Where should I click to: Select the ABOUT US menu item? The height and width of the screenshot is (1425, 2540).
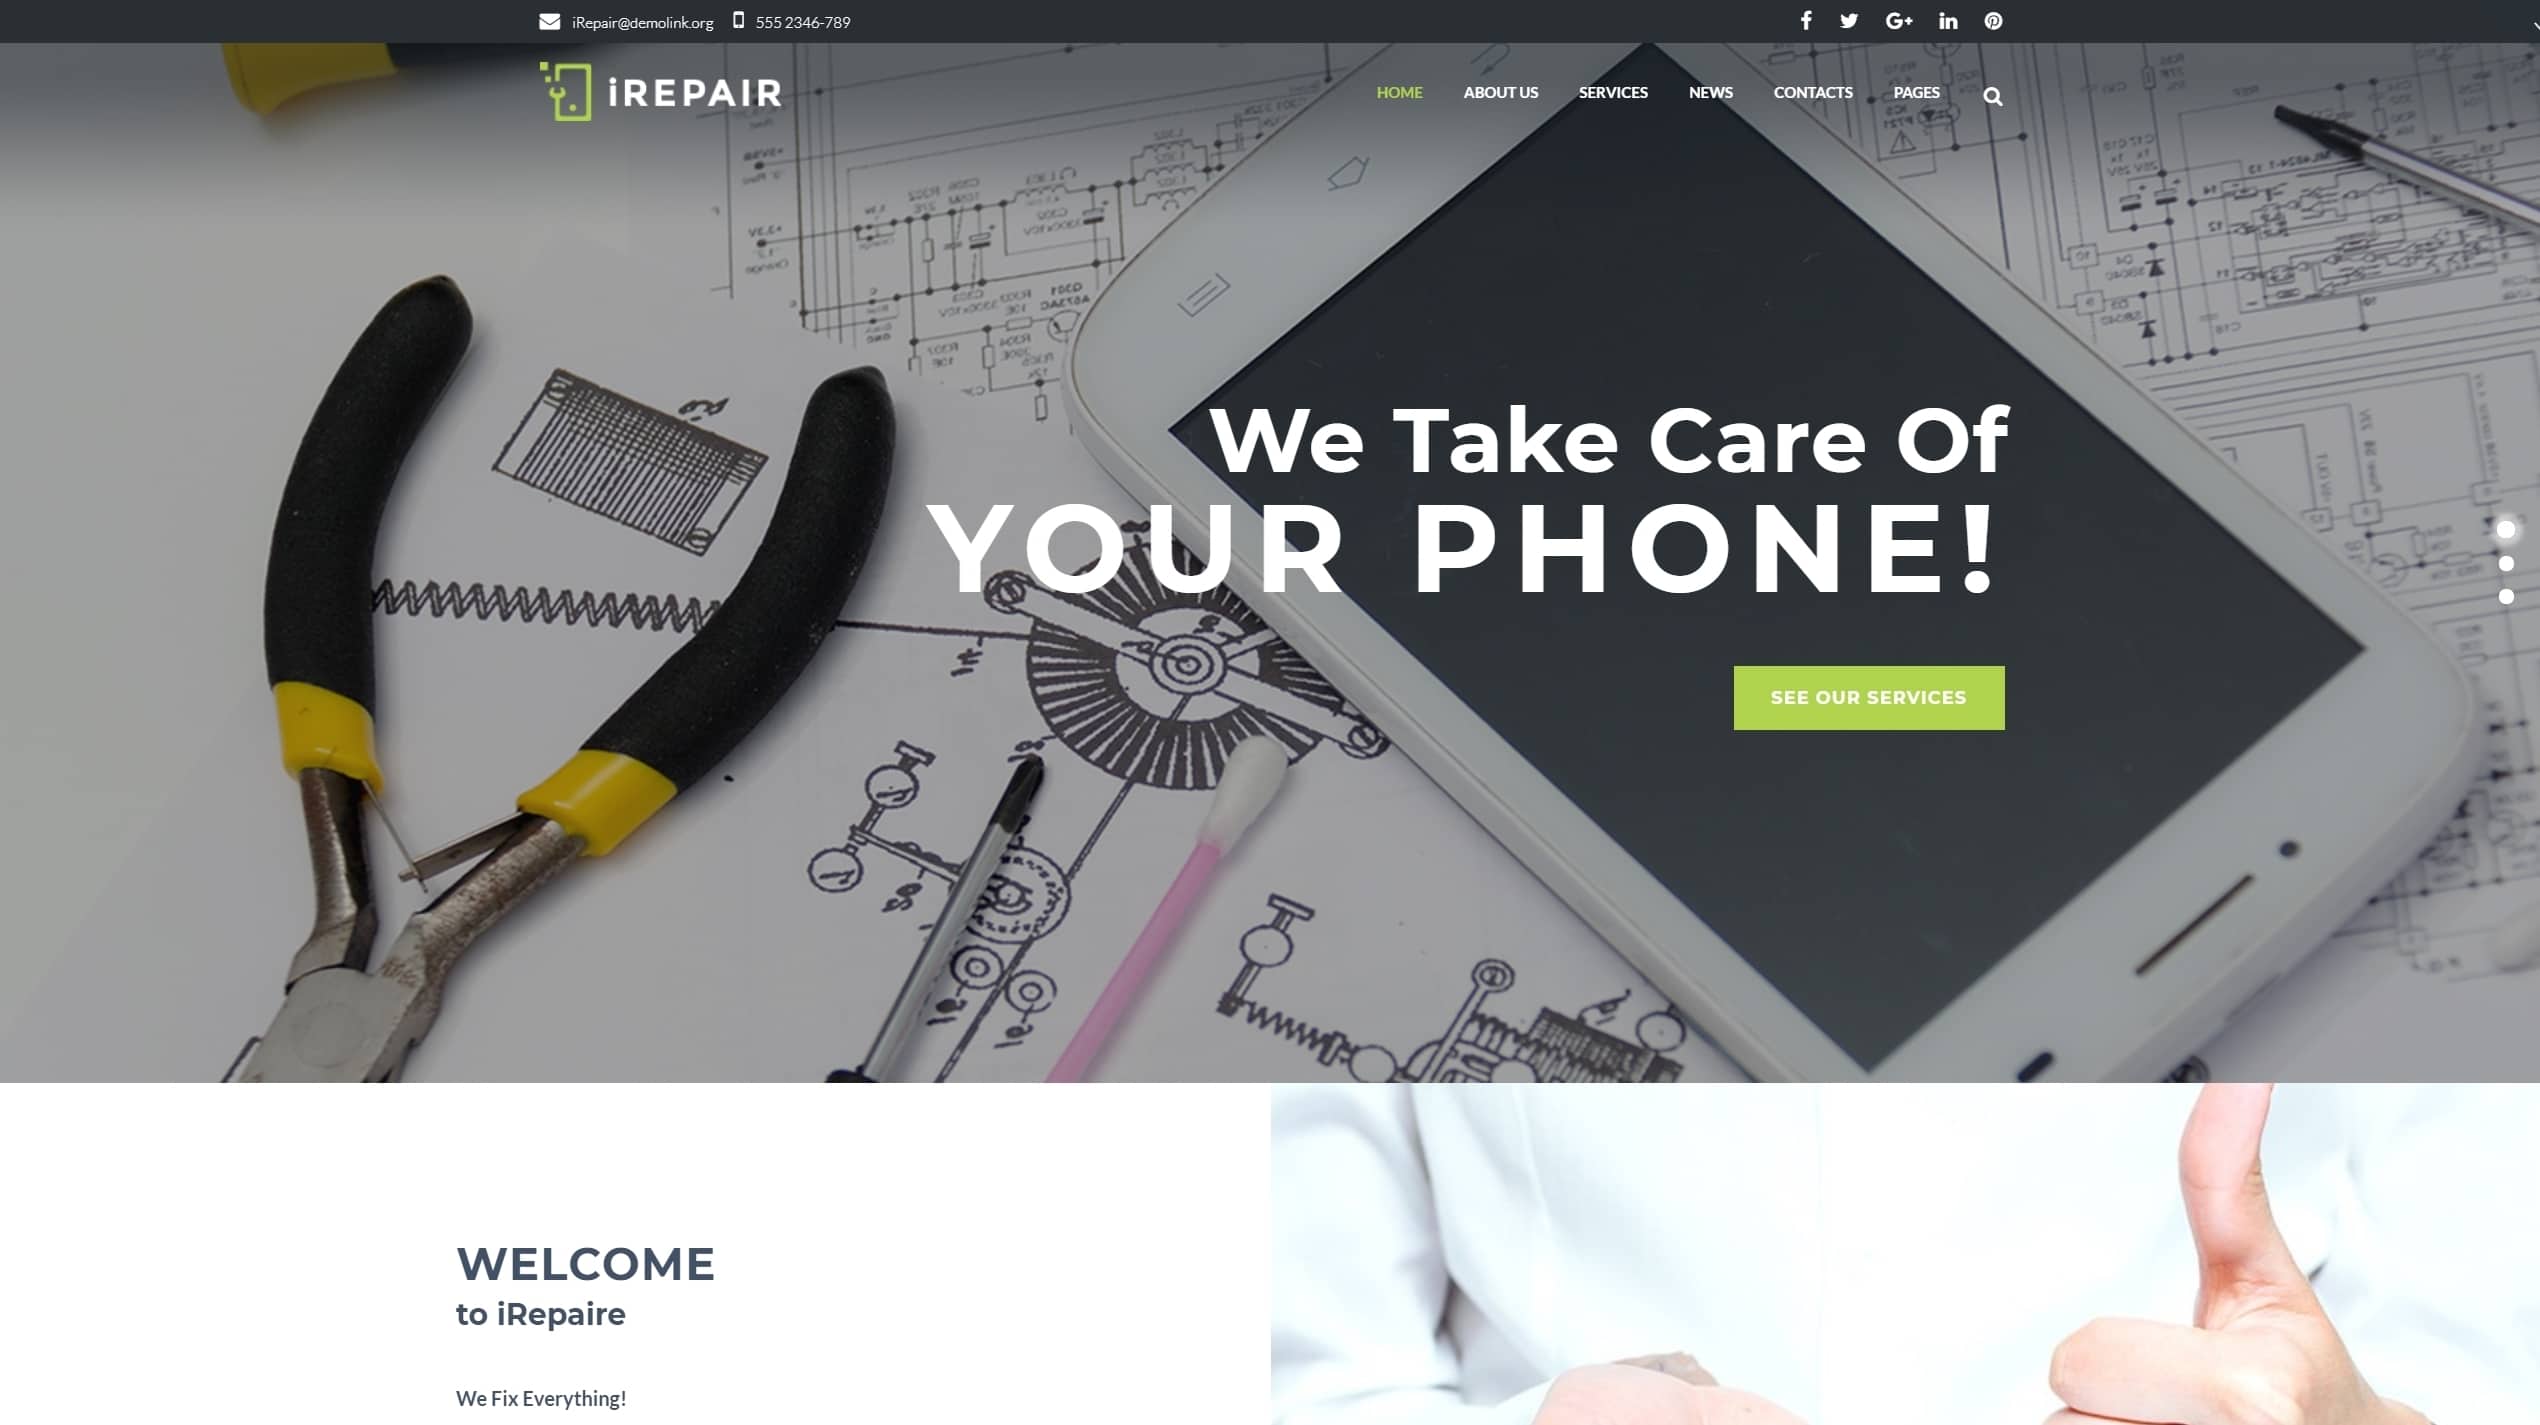click(x=1500, y=91)
